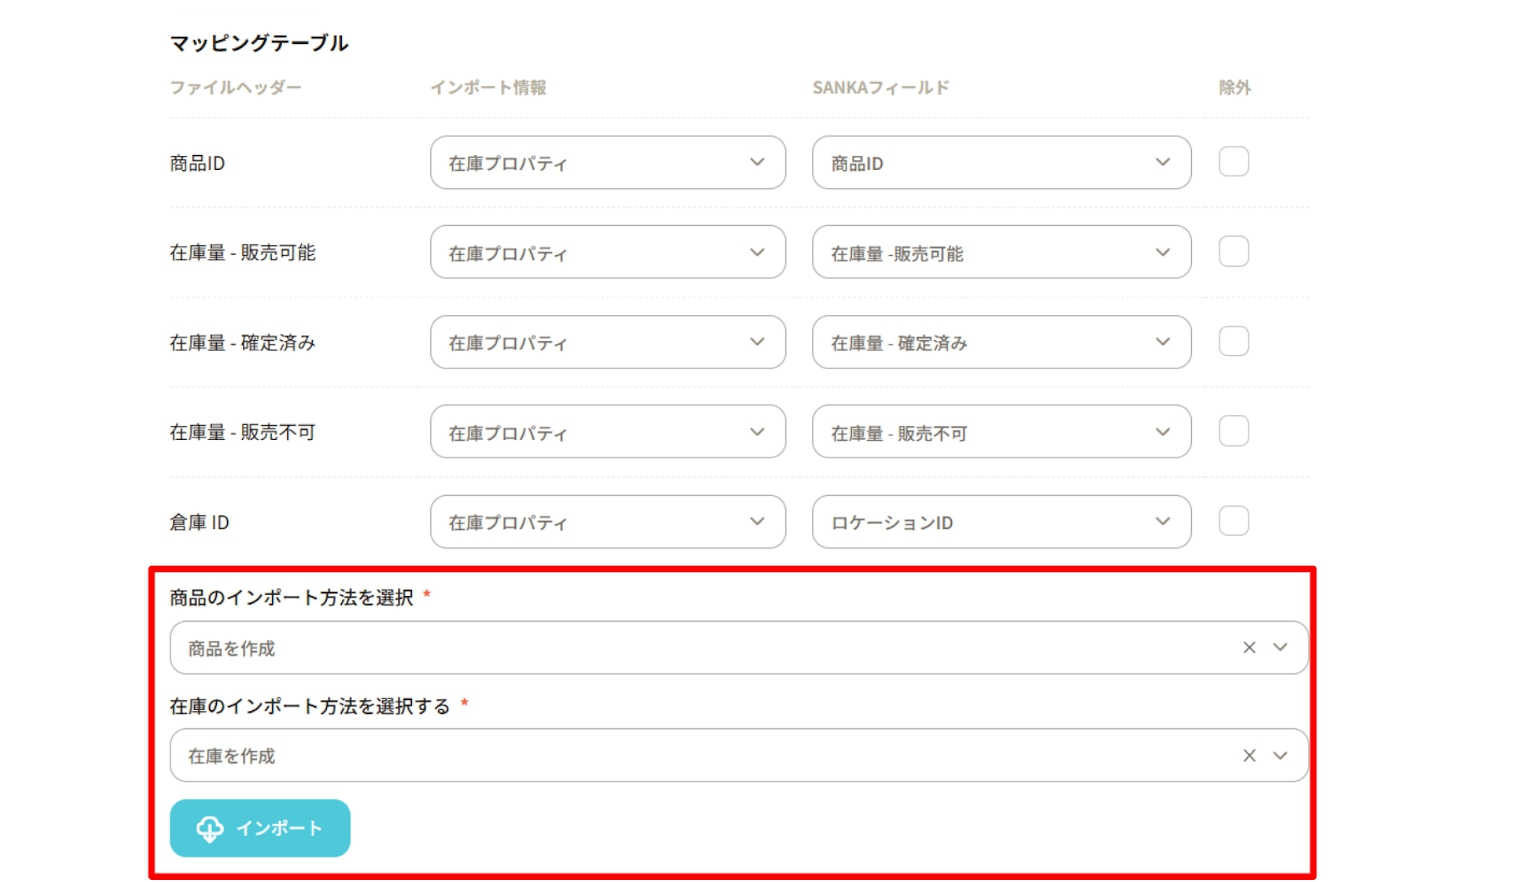Click chevron in 在庫量 - 販売不可 SANKA dropdown

[1162, 432]
